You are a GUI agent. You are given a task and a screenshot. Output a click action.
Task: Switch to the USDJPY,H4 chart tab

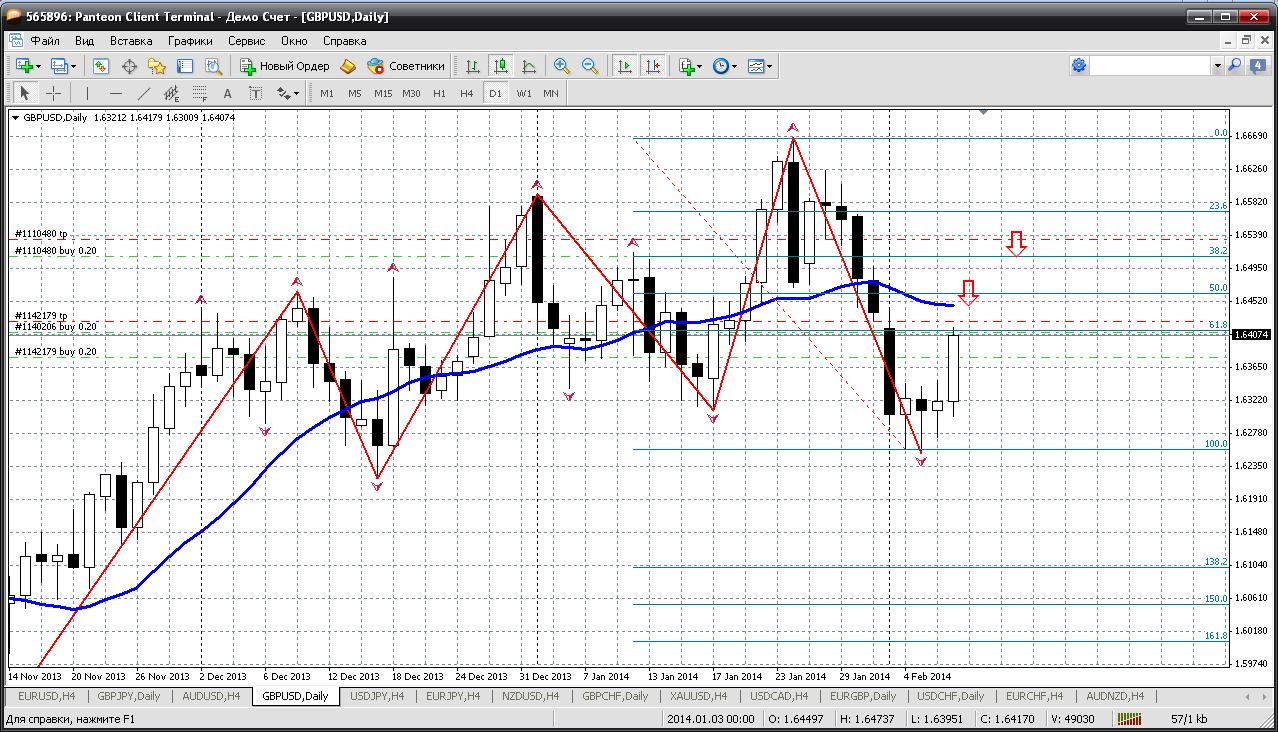coord(376,696)
